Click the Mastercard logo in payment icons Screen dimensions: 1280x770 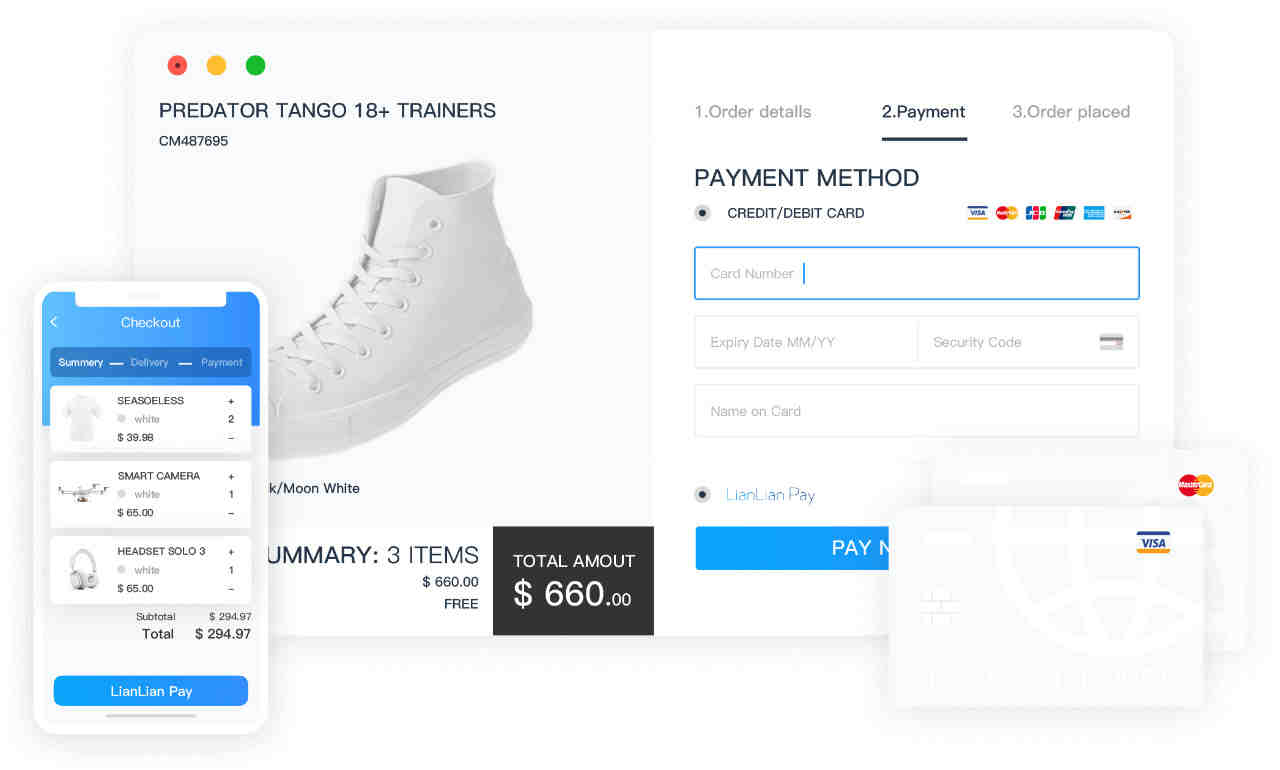coord(1006,213)
